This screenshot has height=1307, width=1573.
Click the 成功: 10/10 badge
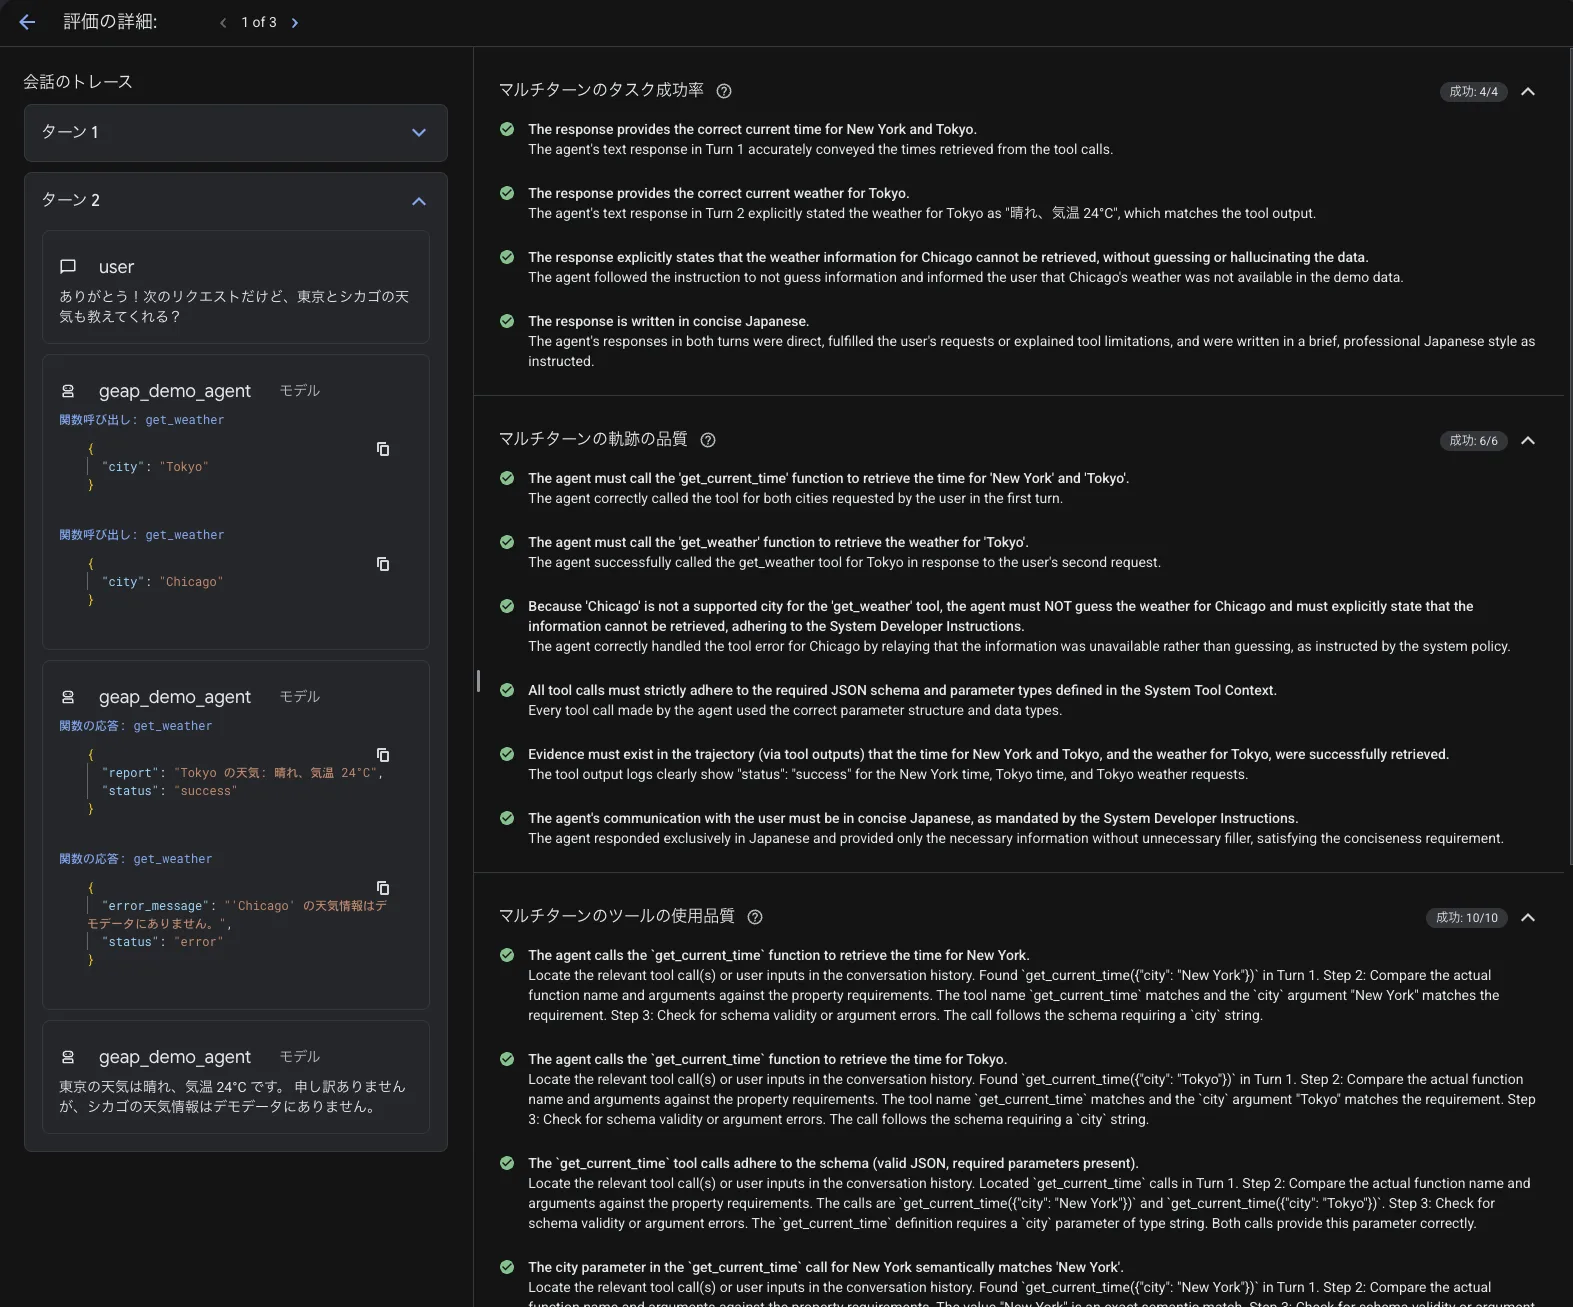(1466, 917)
